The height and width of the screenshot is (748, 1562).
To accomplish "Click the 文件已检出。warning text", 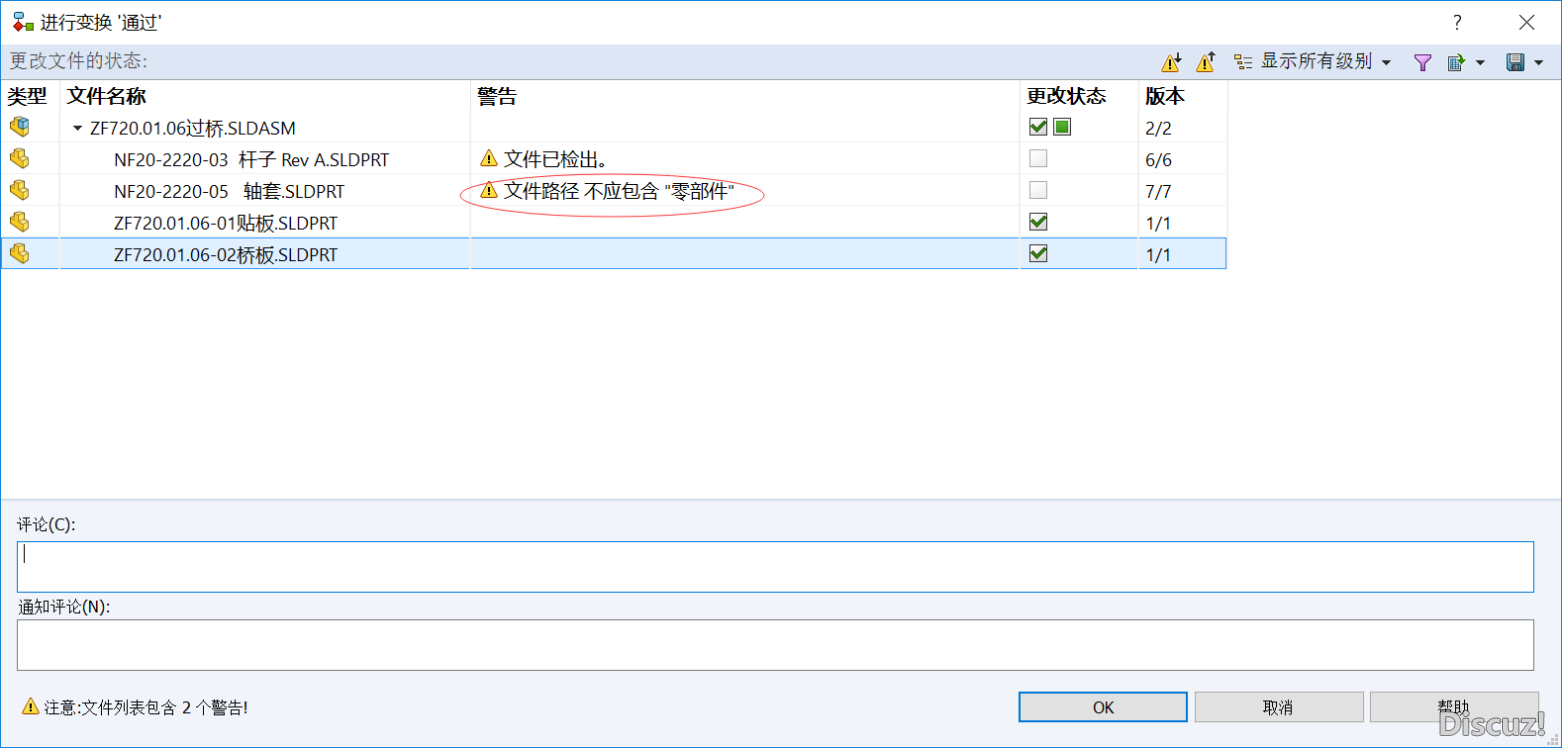I will [x=555, y=158].
